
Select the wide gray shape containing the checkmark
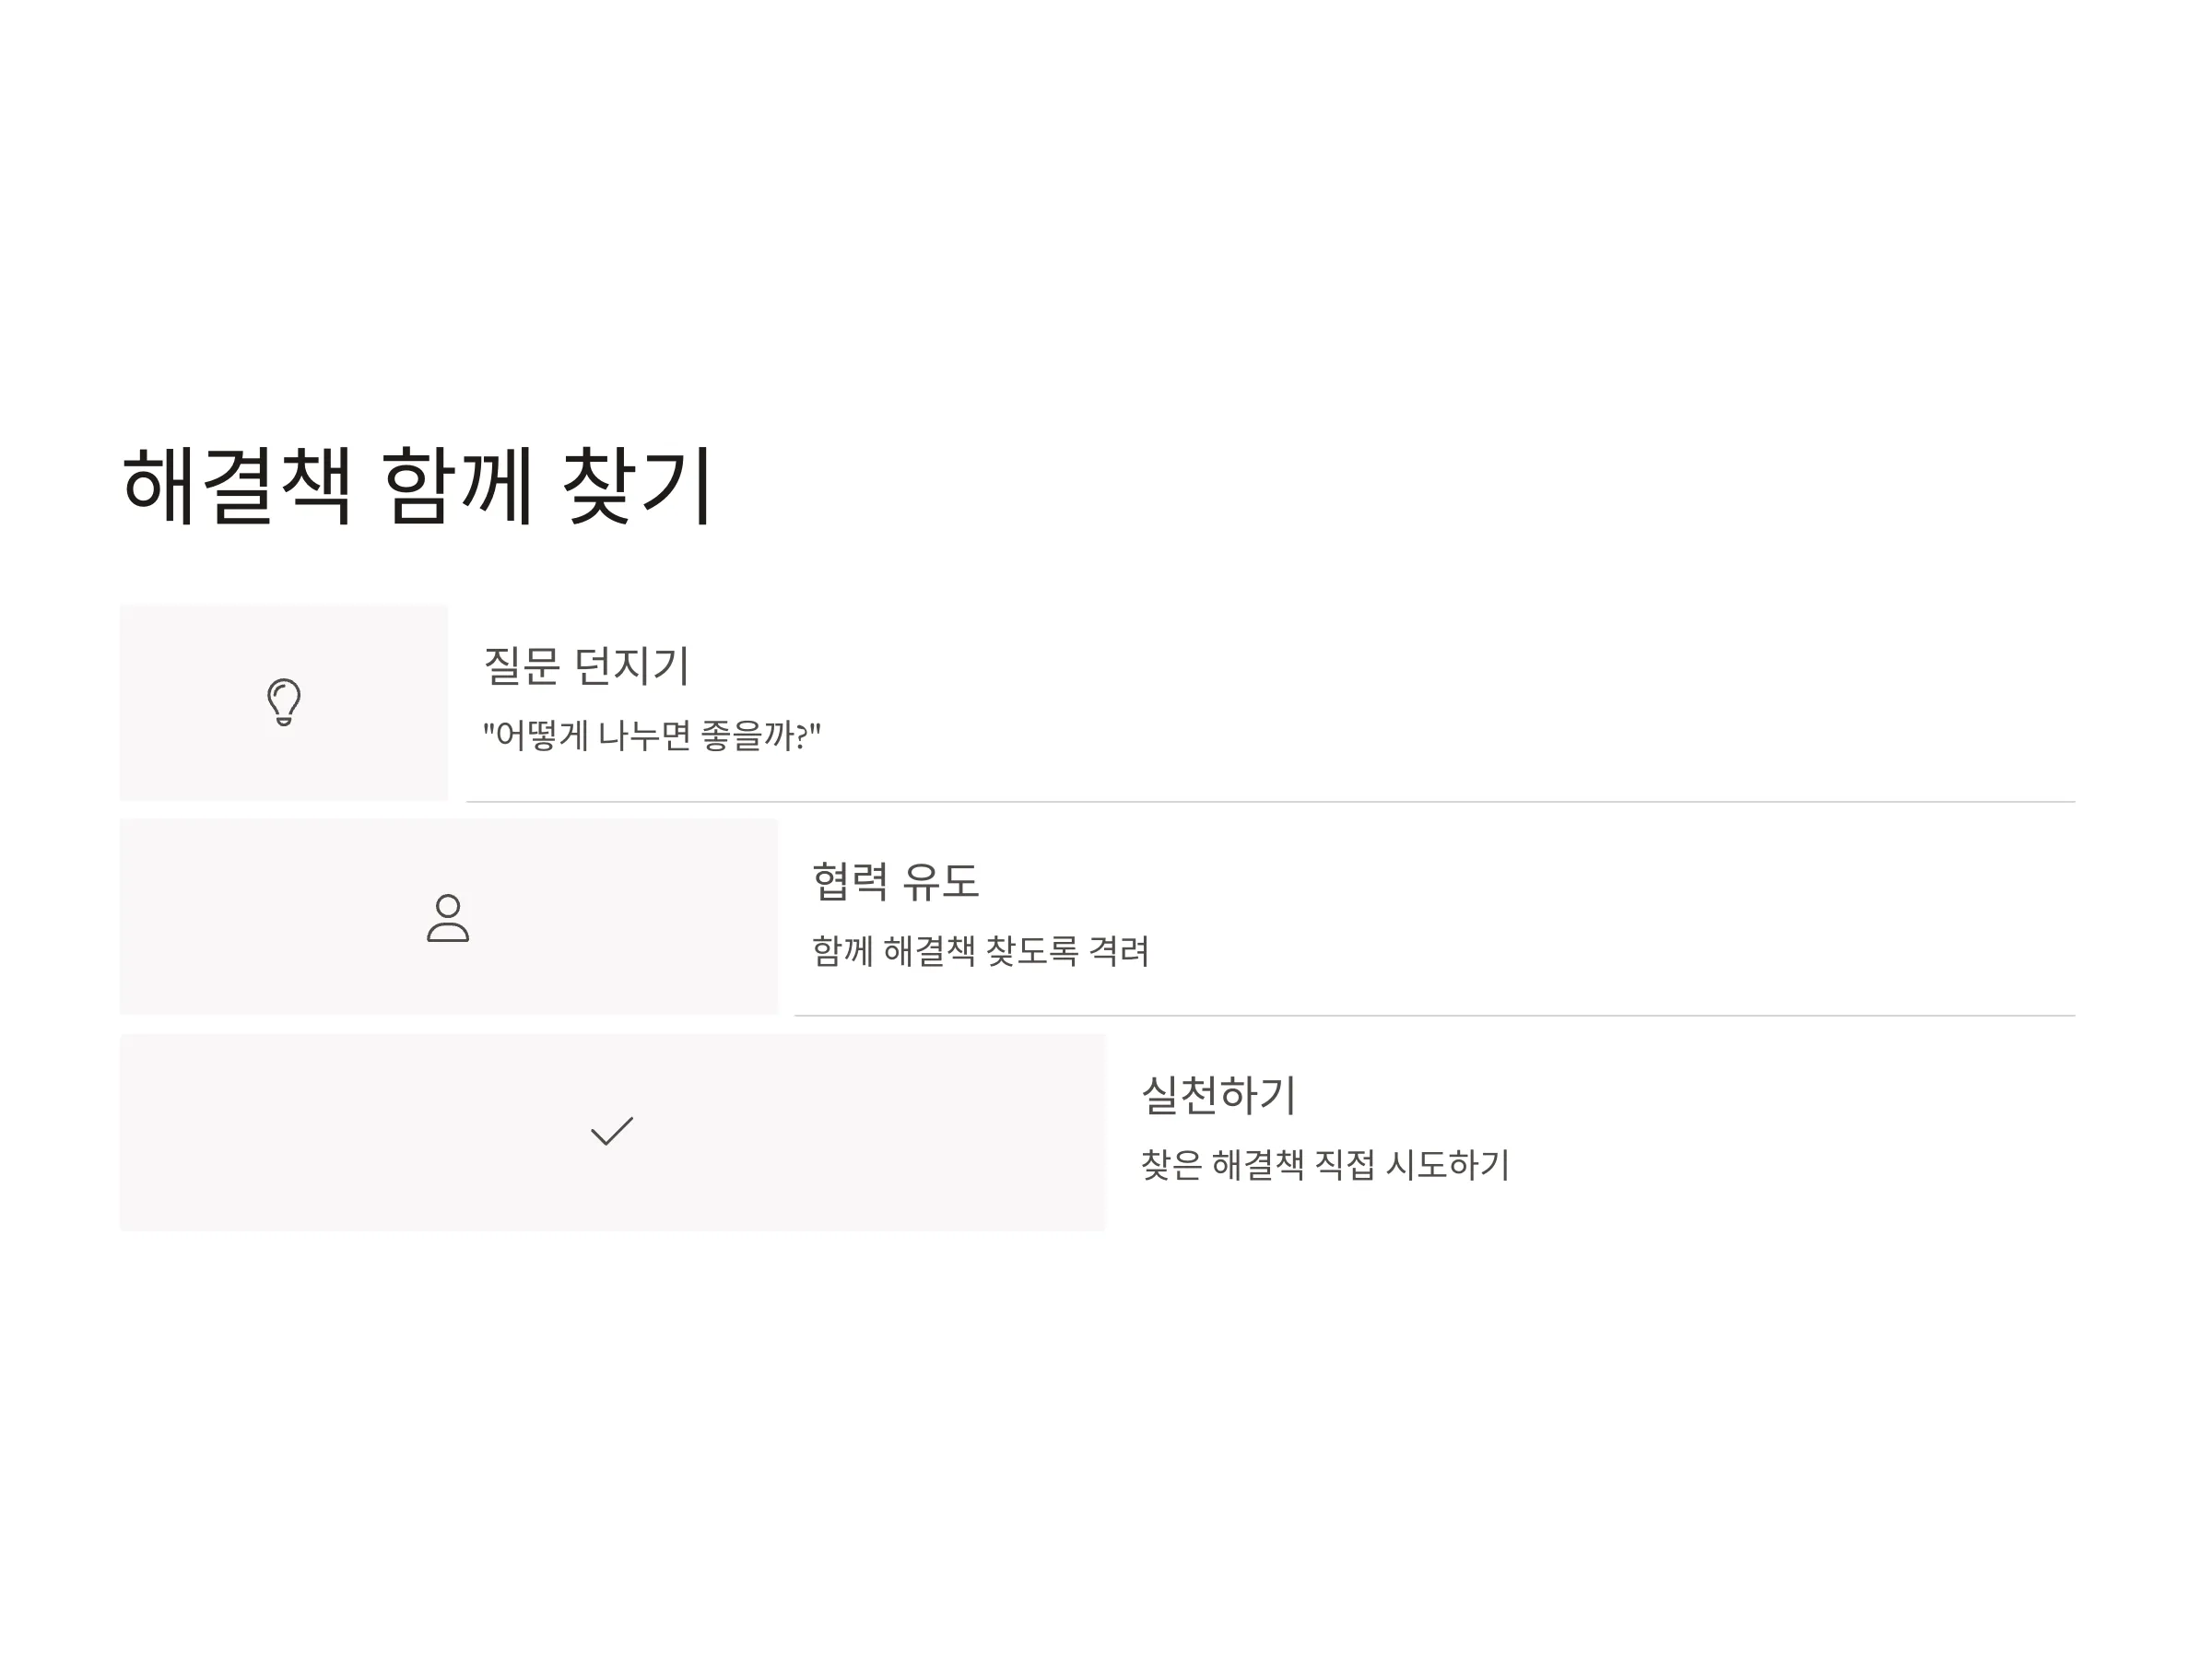coord(612,1132)
